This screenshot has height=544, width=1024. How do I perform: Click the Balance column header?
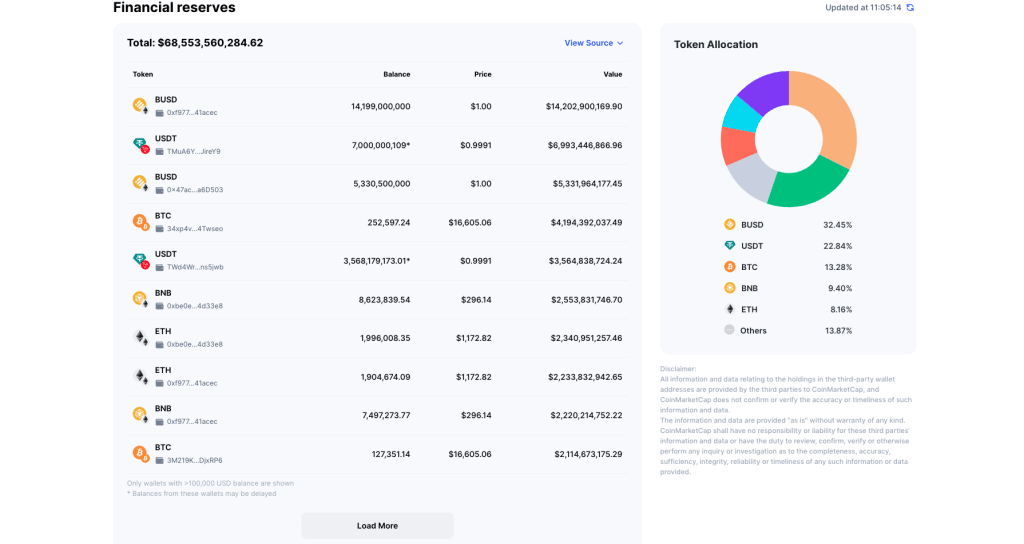[x=396, y=74]
